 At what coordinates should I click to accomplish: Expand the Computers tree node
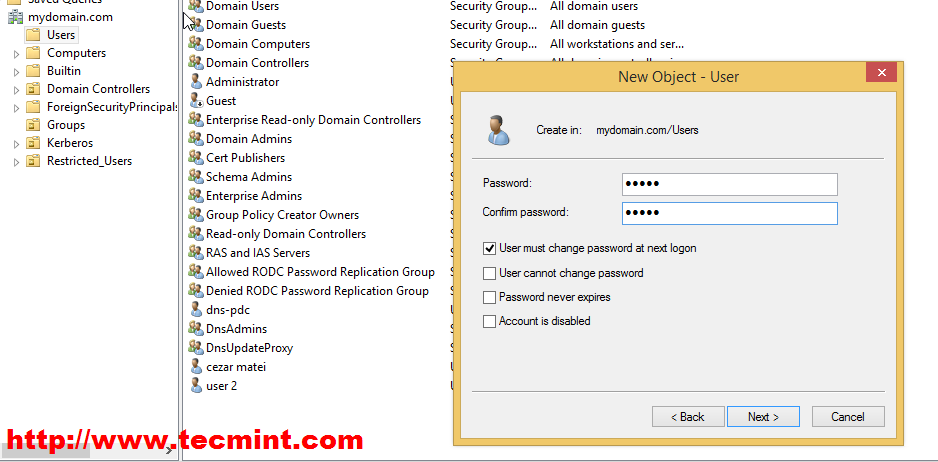point(16,54)
